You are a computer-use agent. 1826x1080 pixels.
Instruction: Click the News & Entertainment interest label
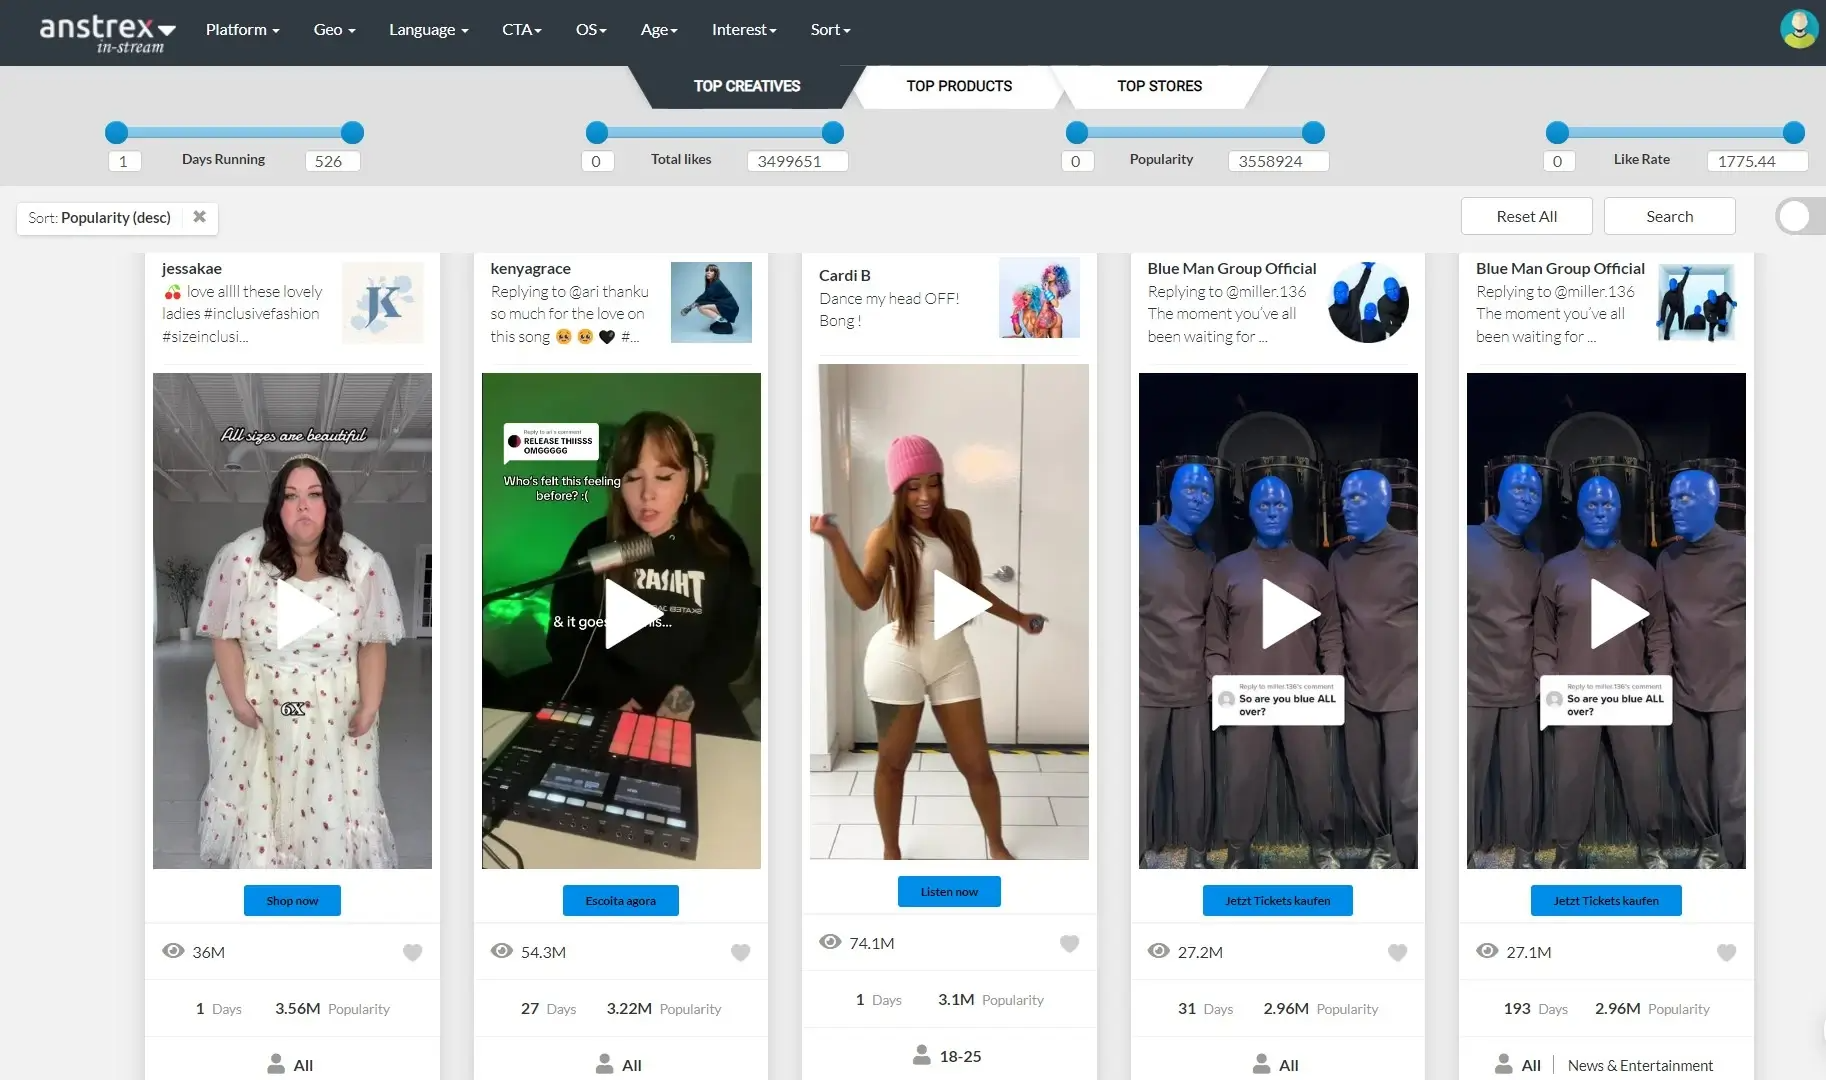pyautogui.click(x=1640, y=1065)
